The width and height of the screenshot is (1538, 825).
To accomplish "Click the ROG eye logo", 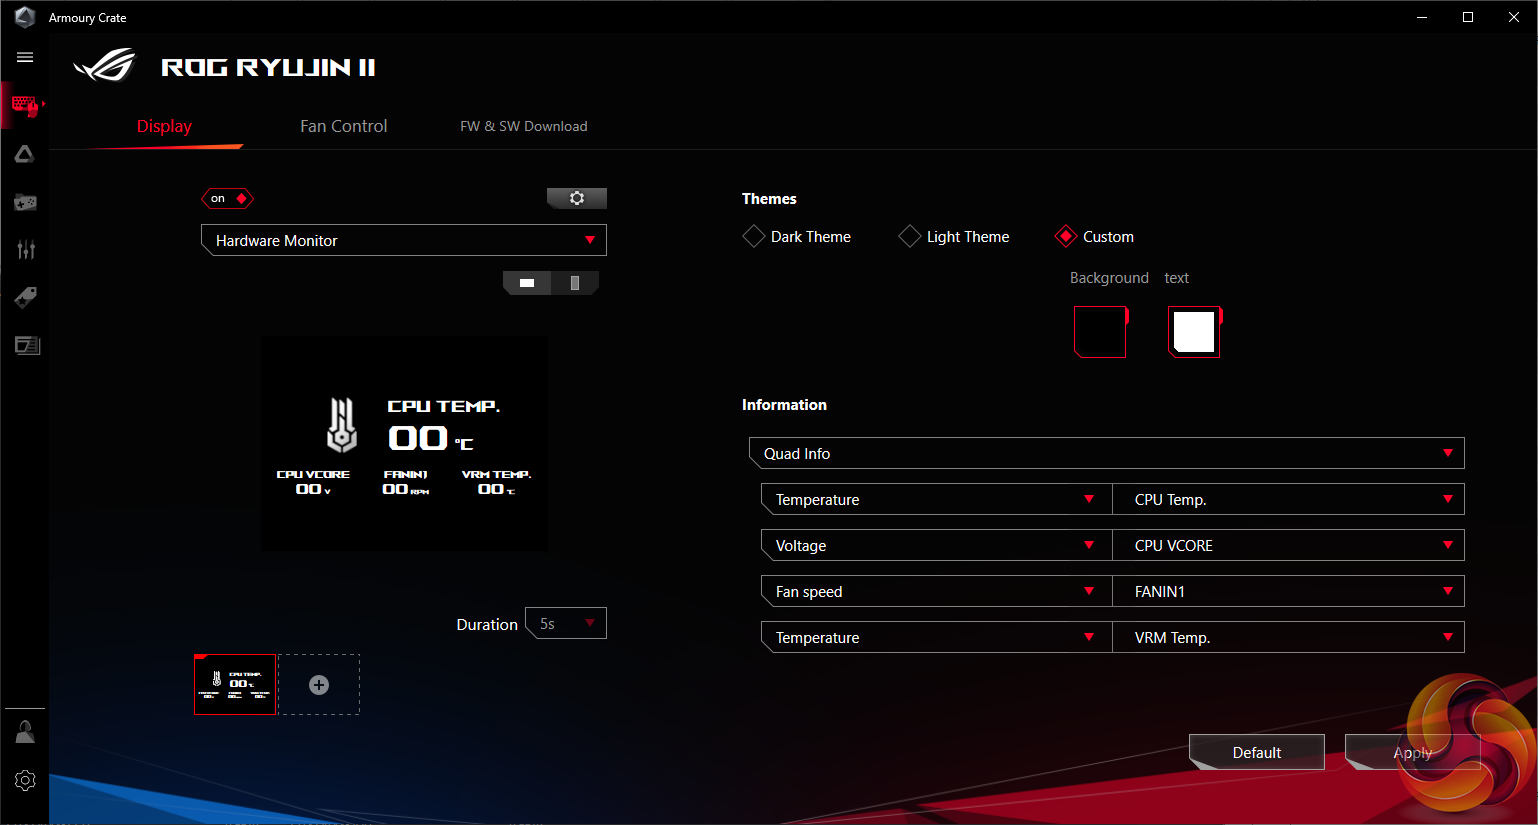I will click(105, 65).
